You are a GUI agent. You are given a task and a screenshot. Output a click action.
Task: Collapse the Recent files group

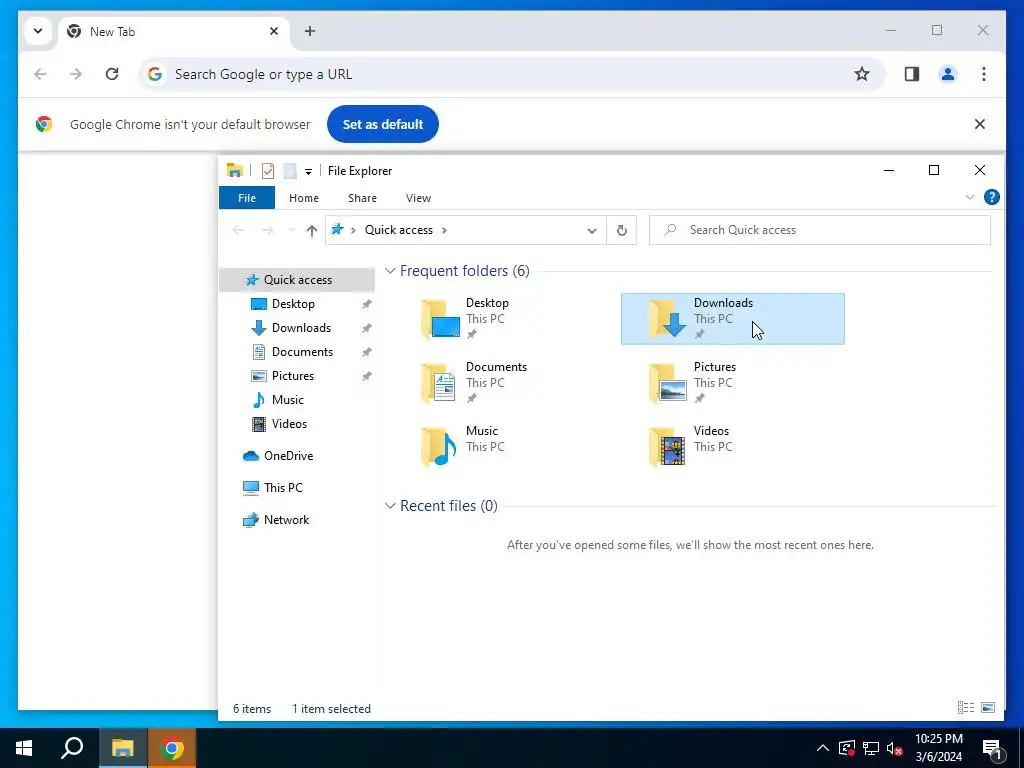pyautogui.click(x=390, y=505)
